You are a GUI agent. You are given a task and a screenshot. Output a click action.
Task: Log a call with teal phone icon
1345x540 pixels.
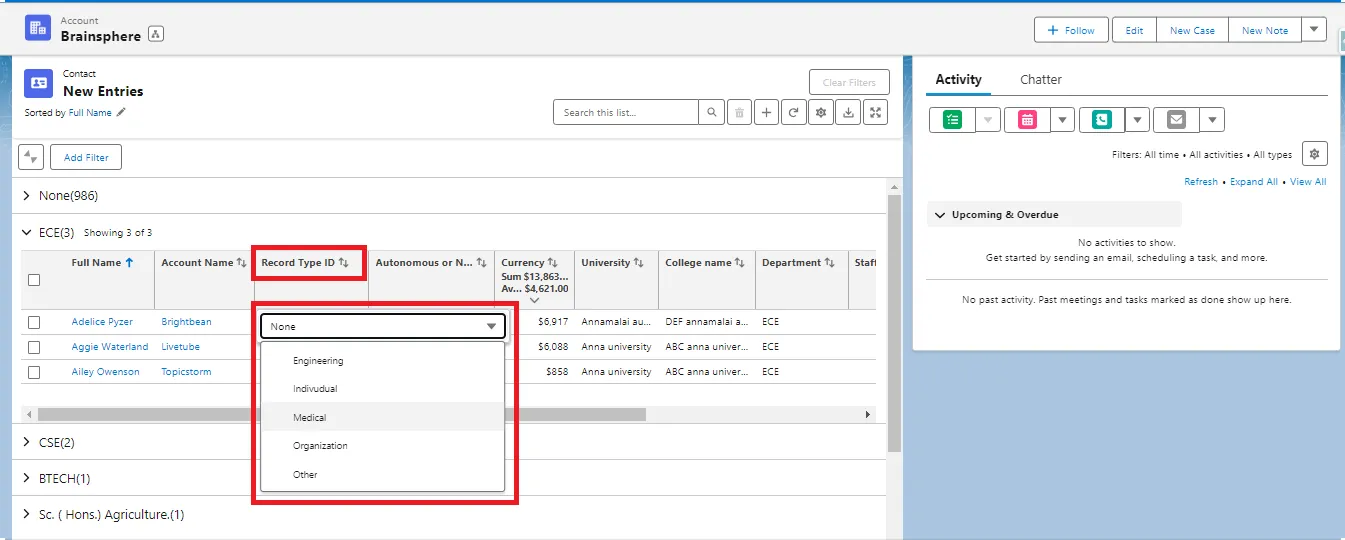pos(1102,120)
